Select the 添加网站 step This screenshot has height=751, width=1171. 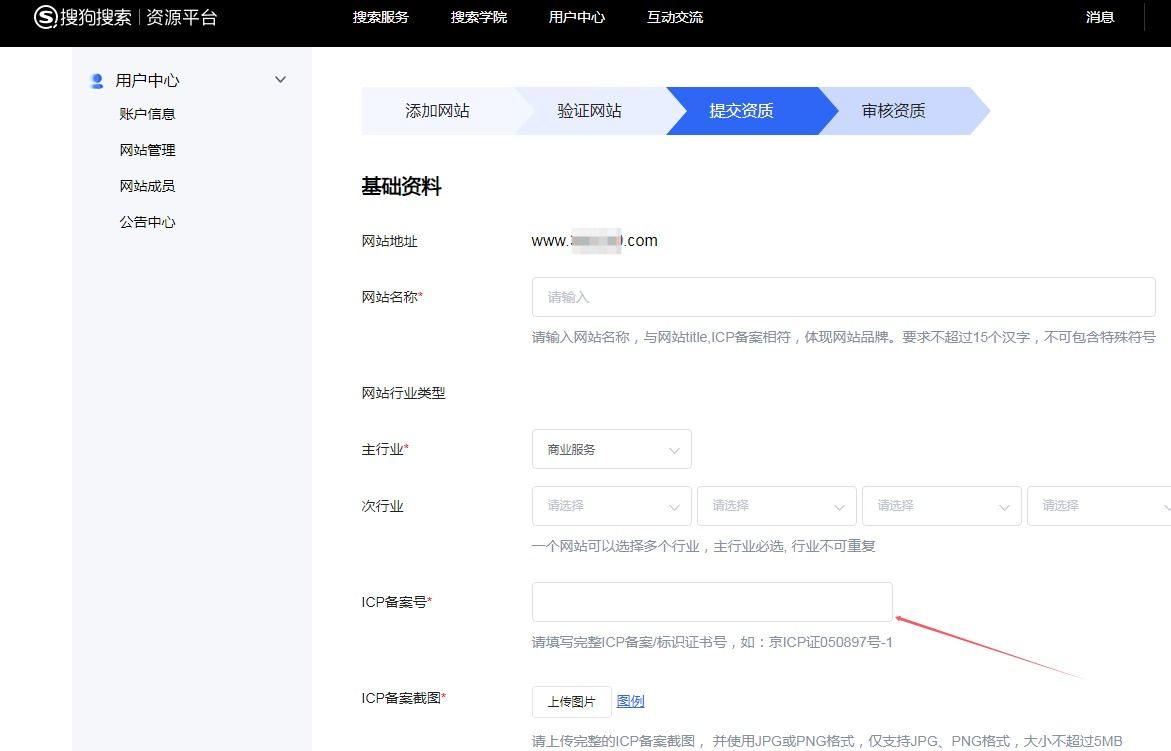pyautogui.click(x=438, y=110)
